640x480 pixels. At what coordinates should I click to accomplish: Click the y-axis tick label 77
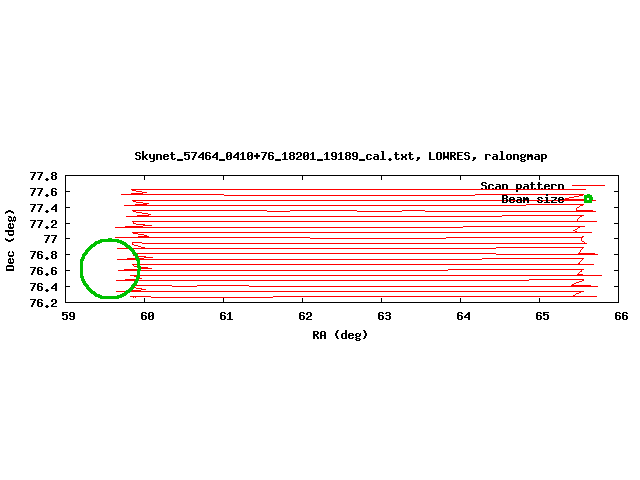(51, 239)
